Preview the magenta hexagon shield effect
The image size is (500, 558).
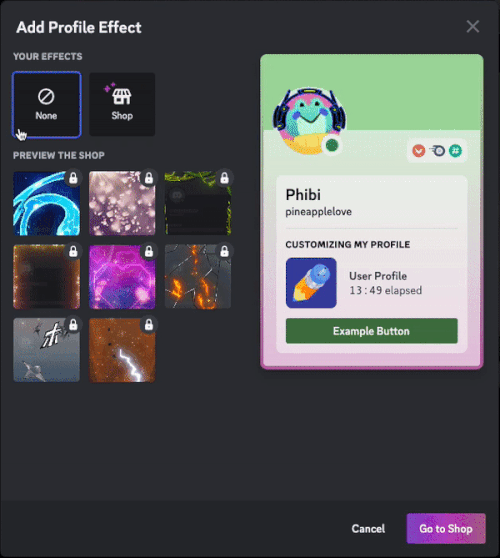pyautogui.click(x=122, y=277)
